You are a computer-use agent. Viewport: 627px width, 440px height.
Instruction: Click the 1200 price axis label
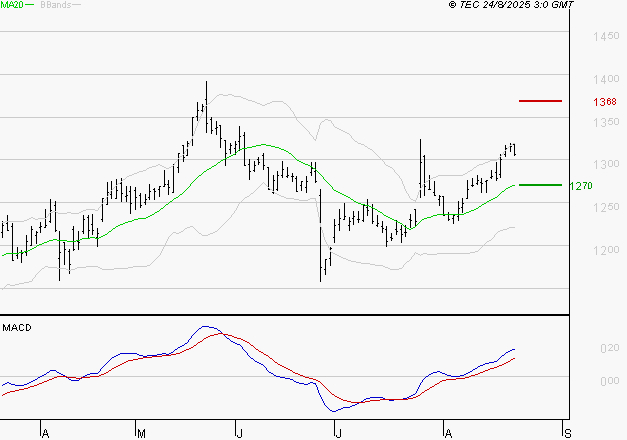606,250
